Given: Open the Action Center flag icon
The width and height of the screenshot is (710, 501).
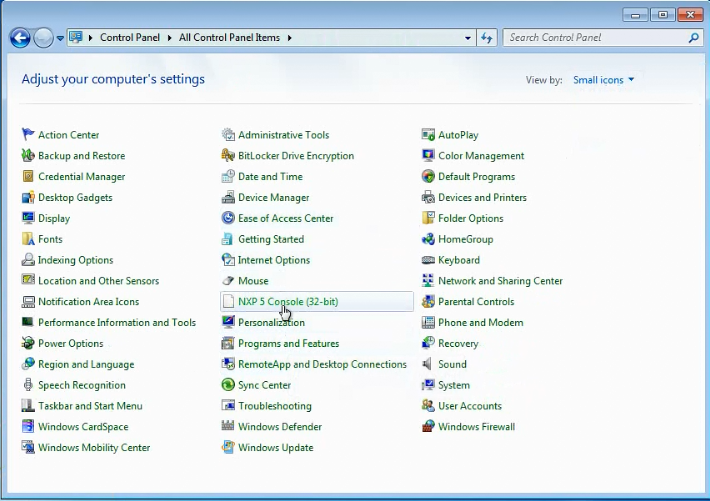Looking at the screenshot, I should (28, 134).
